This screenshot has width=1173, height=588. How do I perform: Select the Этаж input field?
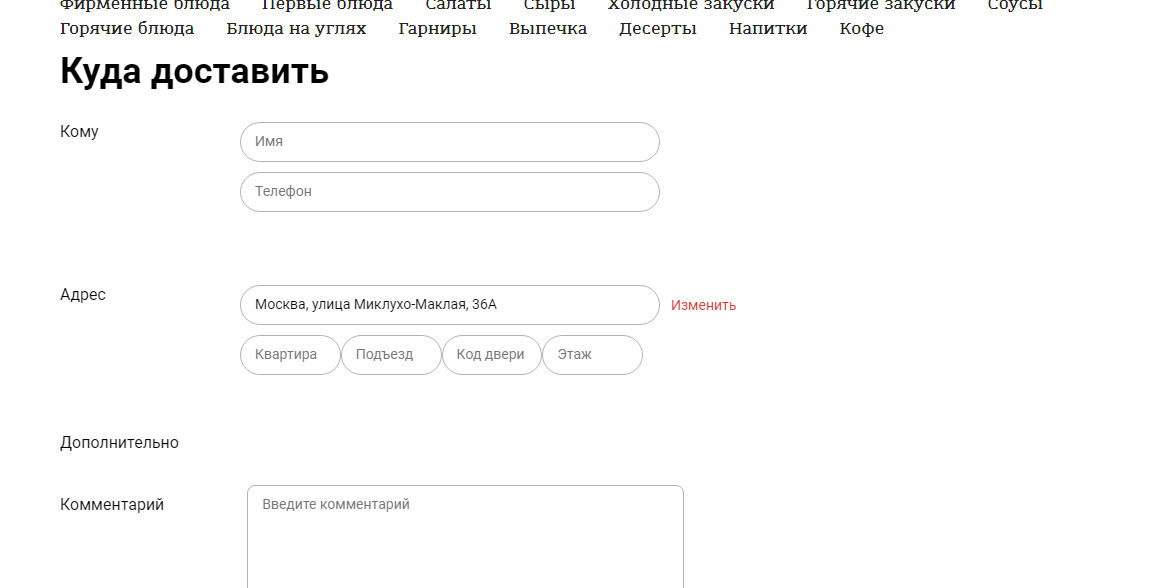(x=592, y=355)
